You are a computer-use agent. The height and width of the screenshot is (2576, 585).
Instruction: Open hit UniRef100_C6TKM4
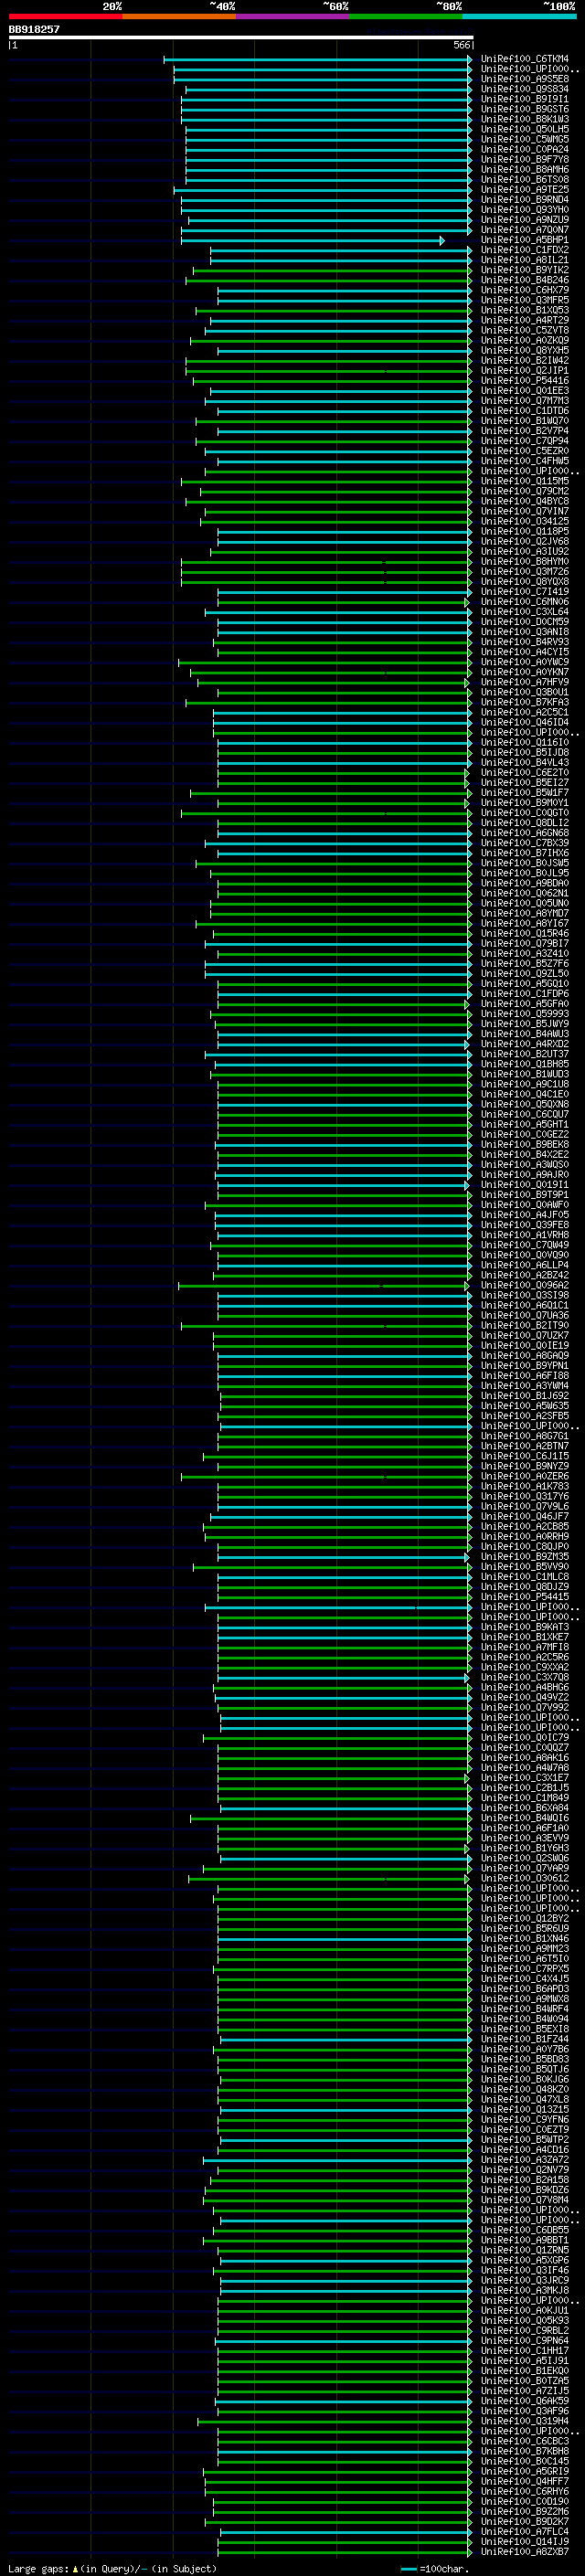tap(525, 59)
